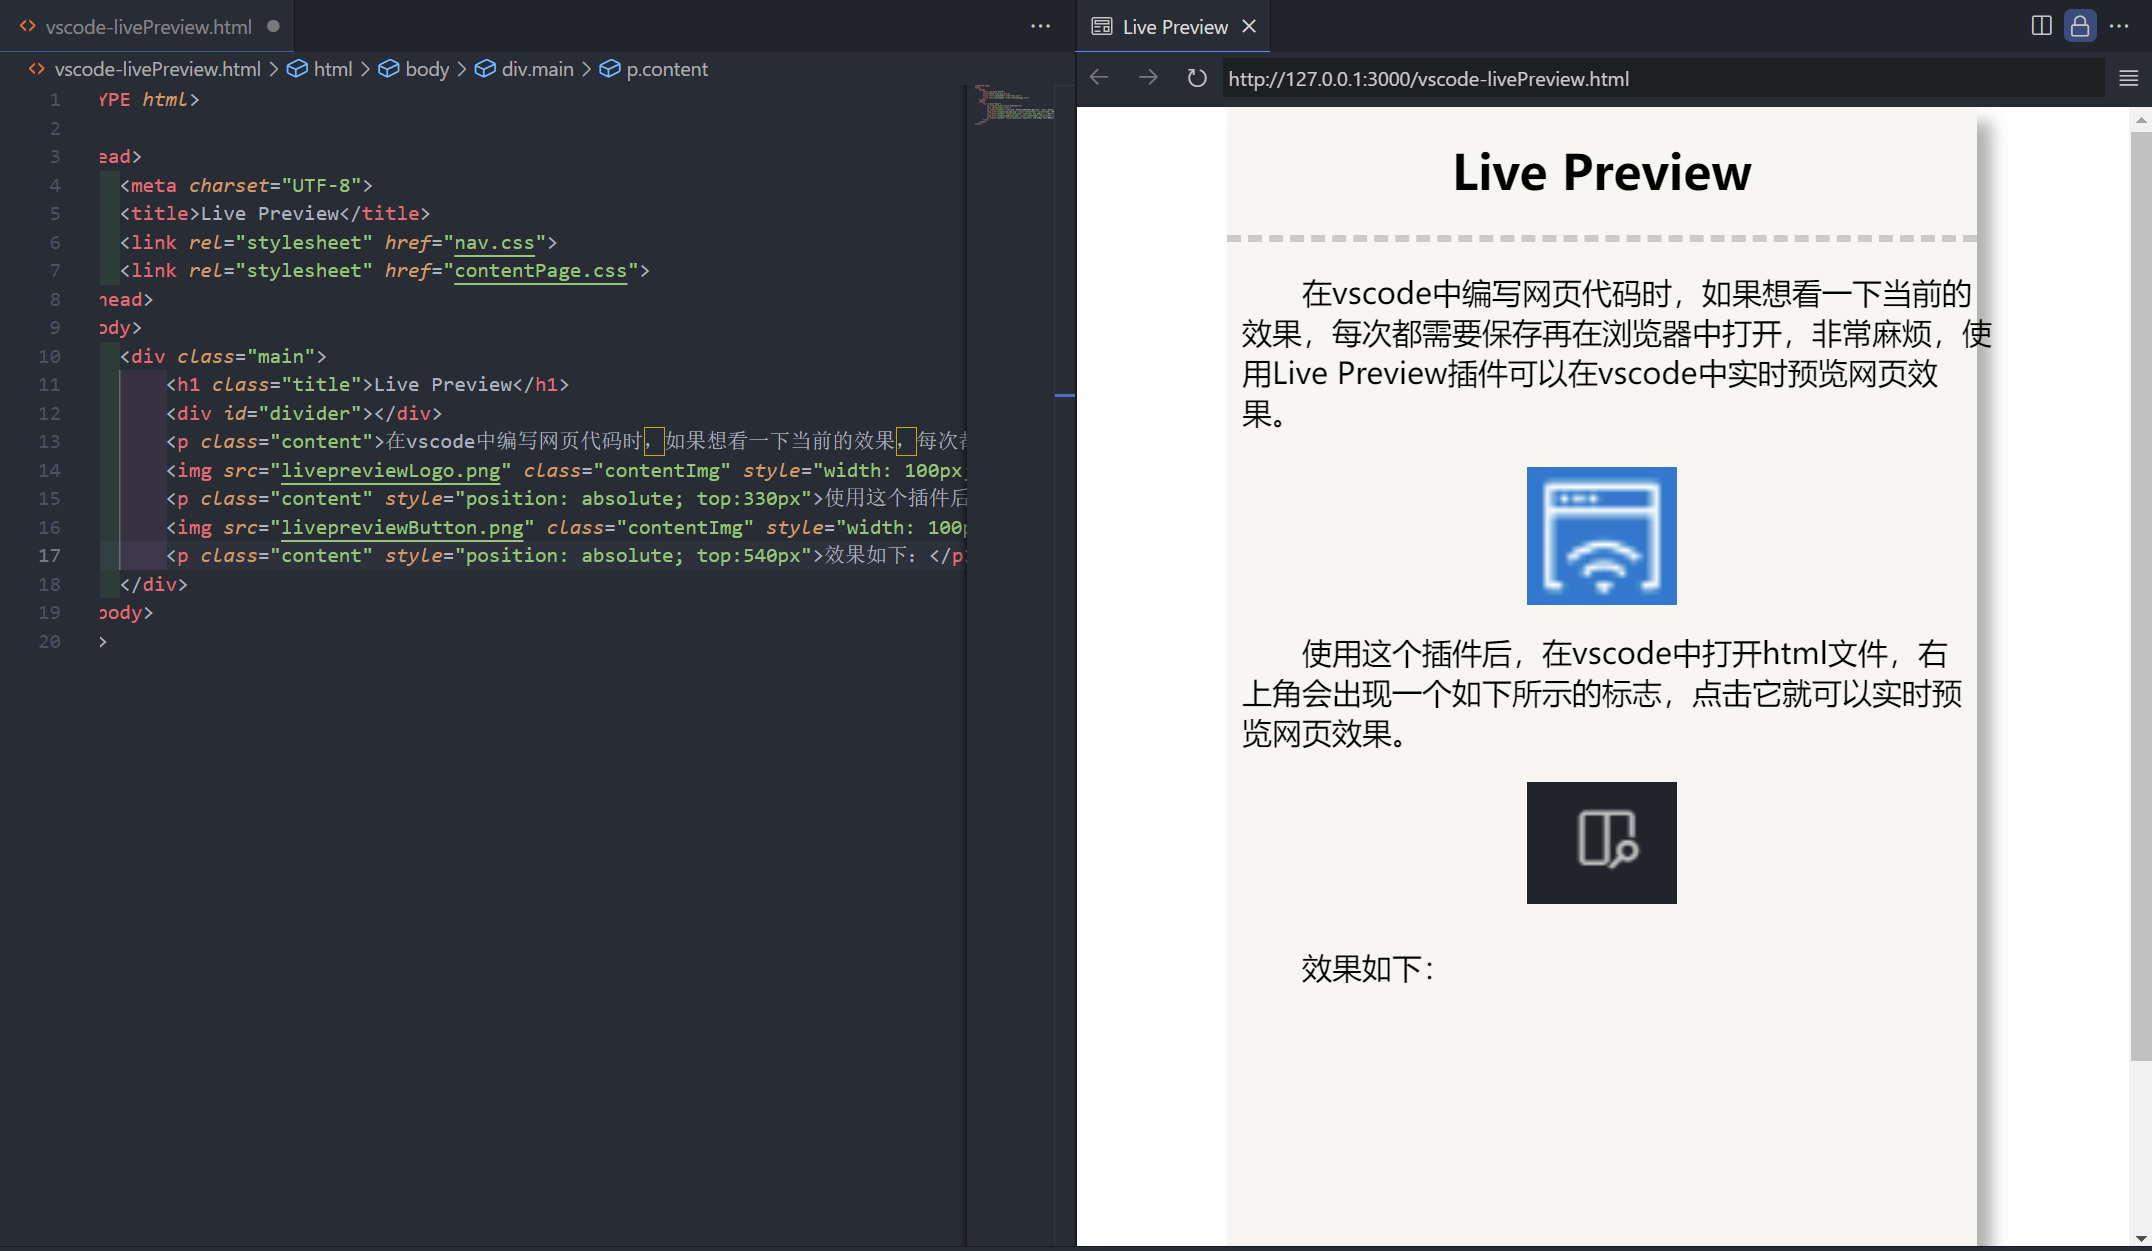Open the livepreviewButton.png source link

[402, 527]
